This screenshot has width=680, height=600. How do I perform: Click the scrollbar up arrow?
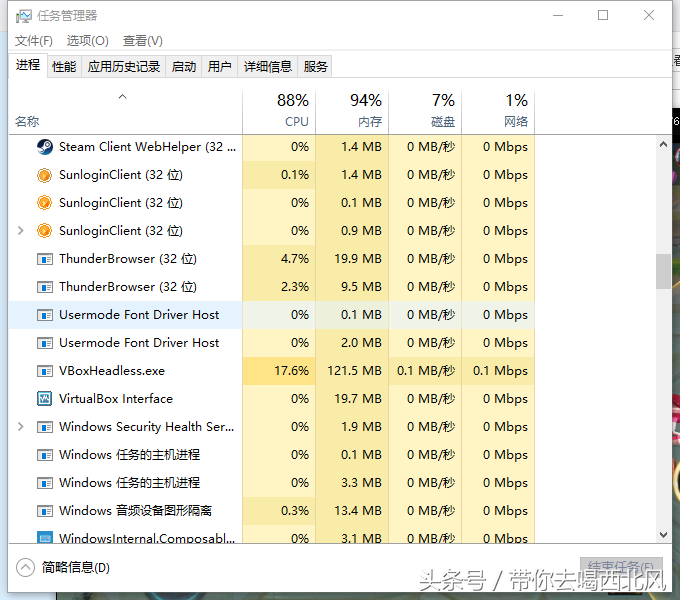(x=663, y=145)
